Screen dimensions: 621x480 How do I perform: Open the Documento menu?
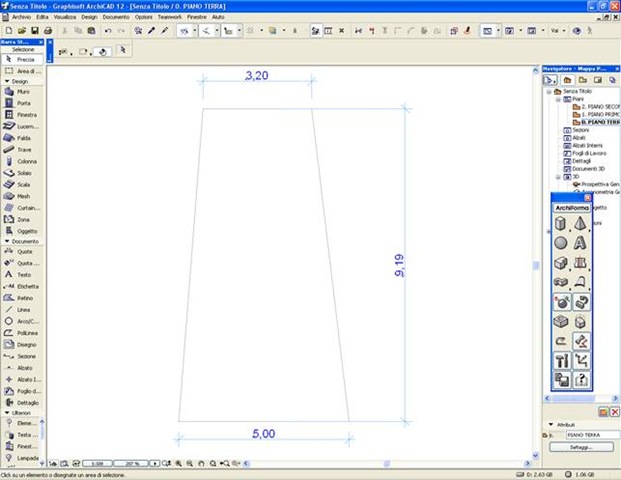[x=116, y=17]
